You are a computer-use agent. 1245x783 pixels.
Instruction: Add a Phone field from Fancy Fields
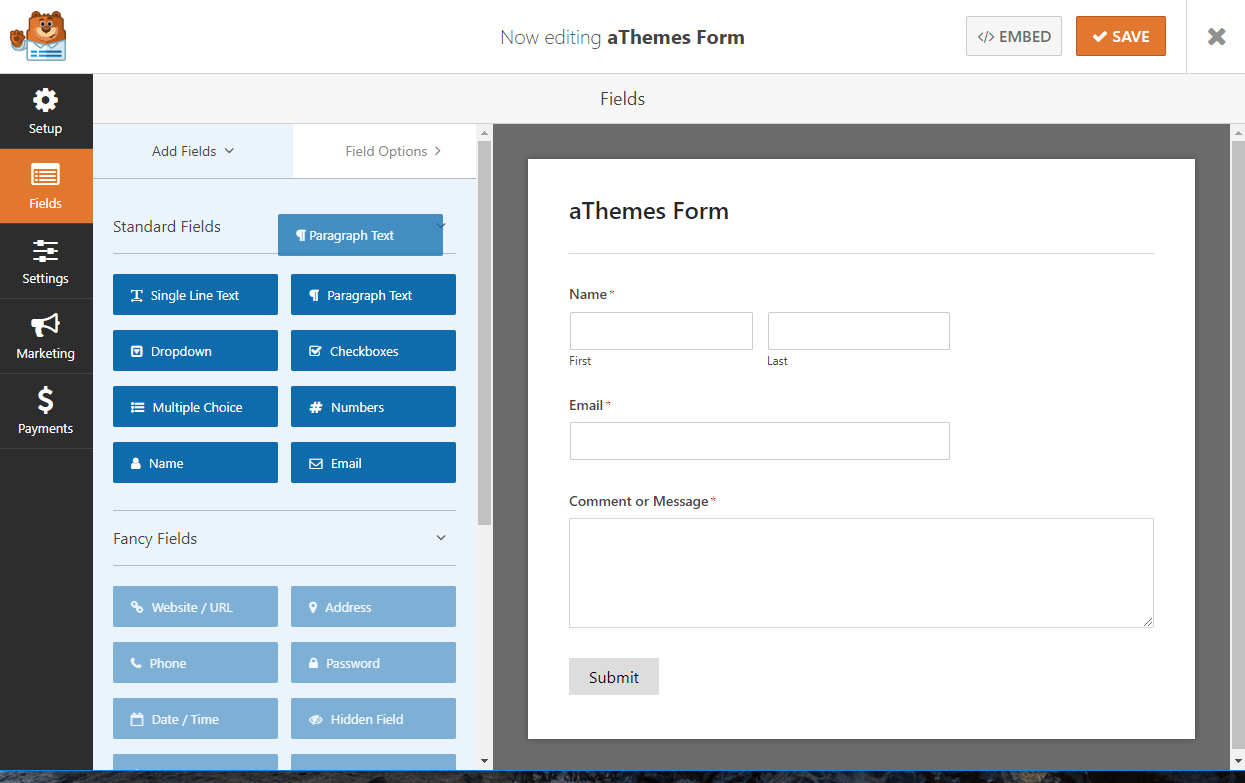[x=195, y=662]
